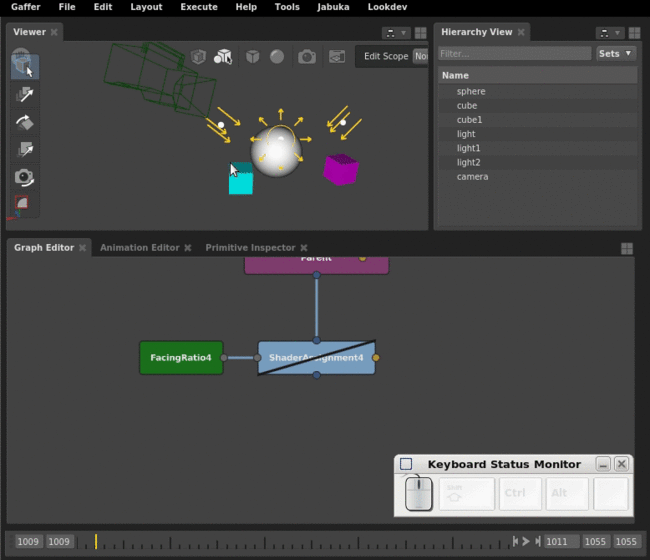Select the FacingRatio4 node

coord(181,358)
